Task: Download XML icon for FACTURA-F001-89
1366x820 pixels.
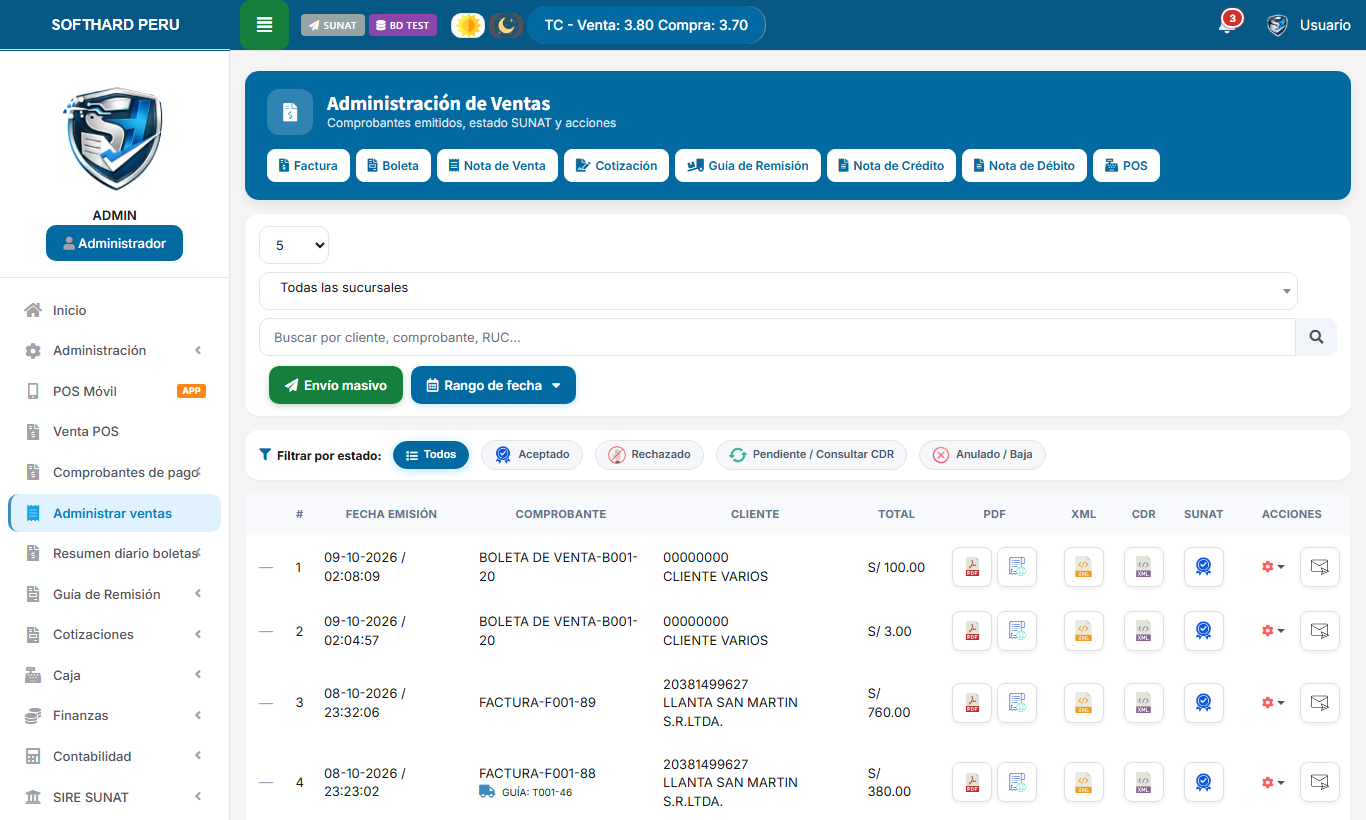Action: [x=1084, y=703]
